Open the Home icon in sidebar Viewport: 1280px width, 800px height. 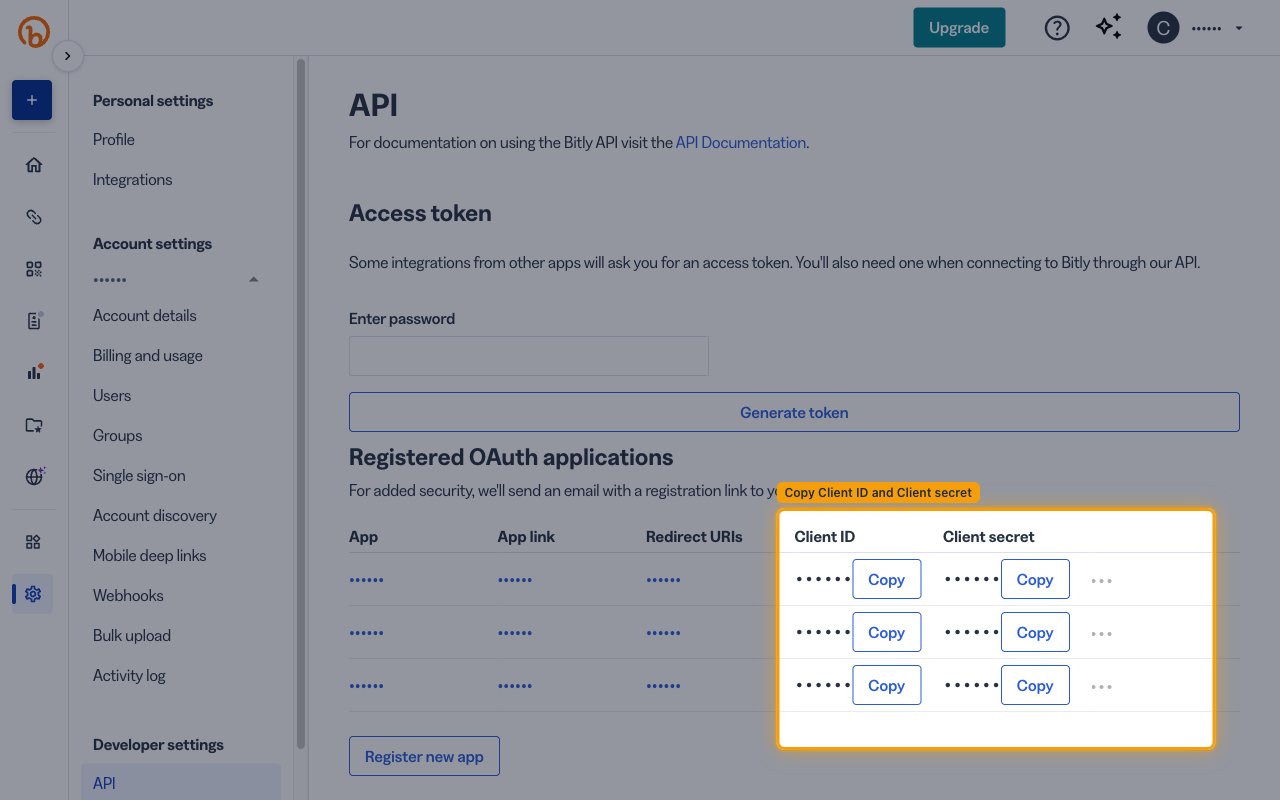click(34, 165)
